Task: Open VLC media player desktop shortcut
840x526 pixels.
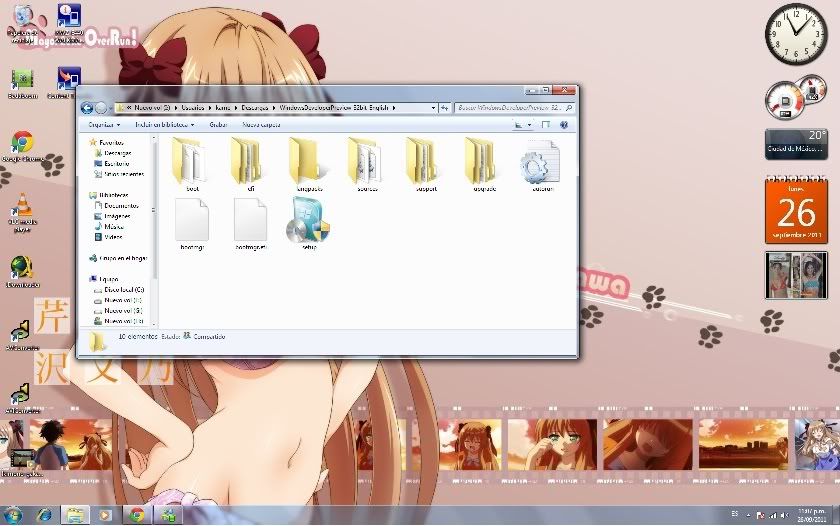Action: coord(22,212)
